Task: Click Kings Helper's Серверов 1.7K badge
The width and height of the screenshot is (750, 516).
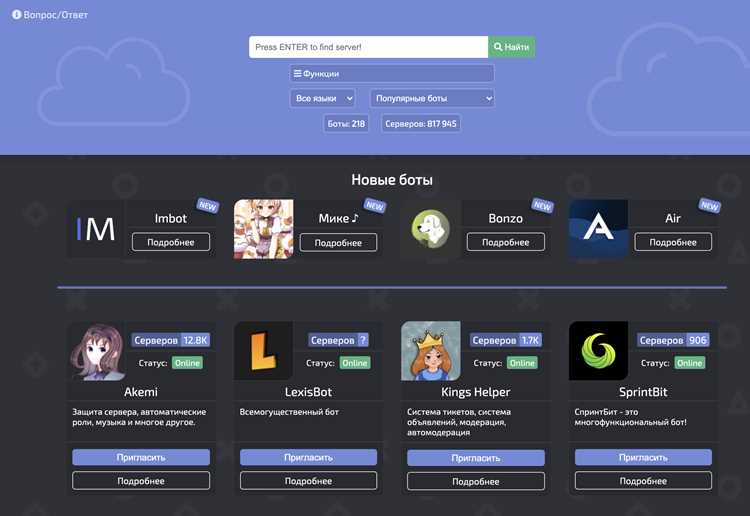Action: point(506,340)
